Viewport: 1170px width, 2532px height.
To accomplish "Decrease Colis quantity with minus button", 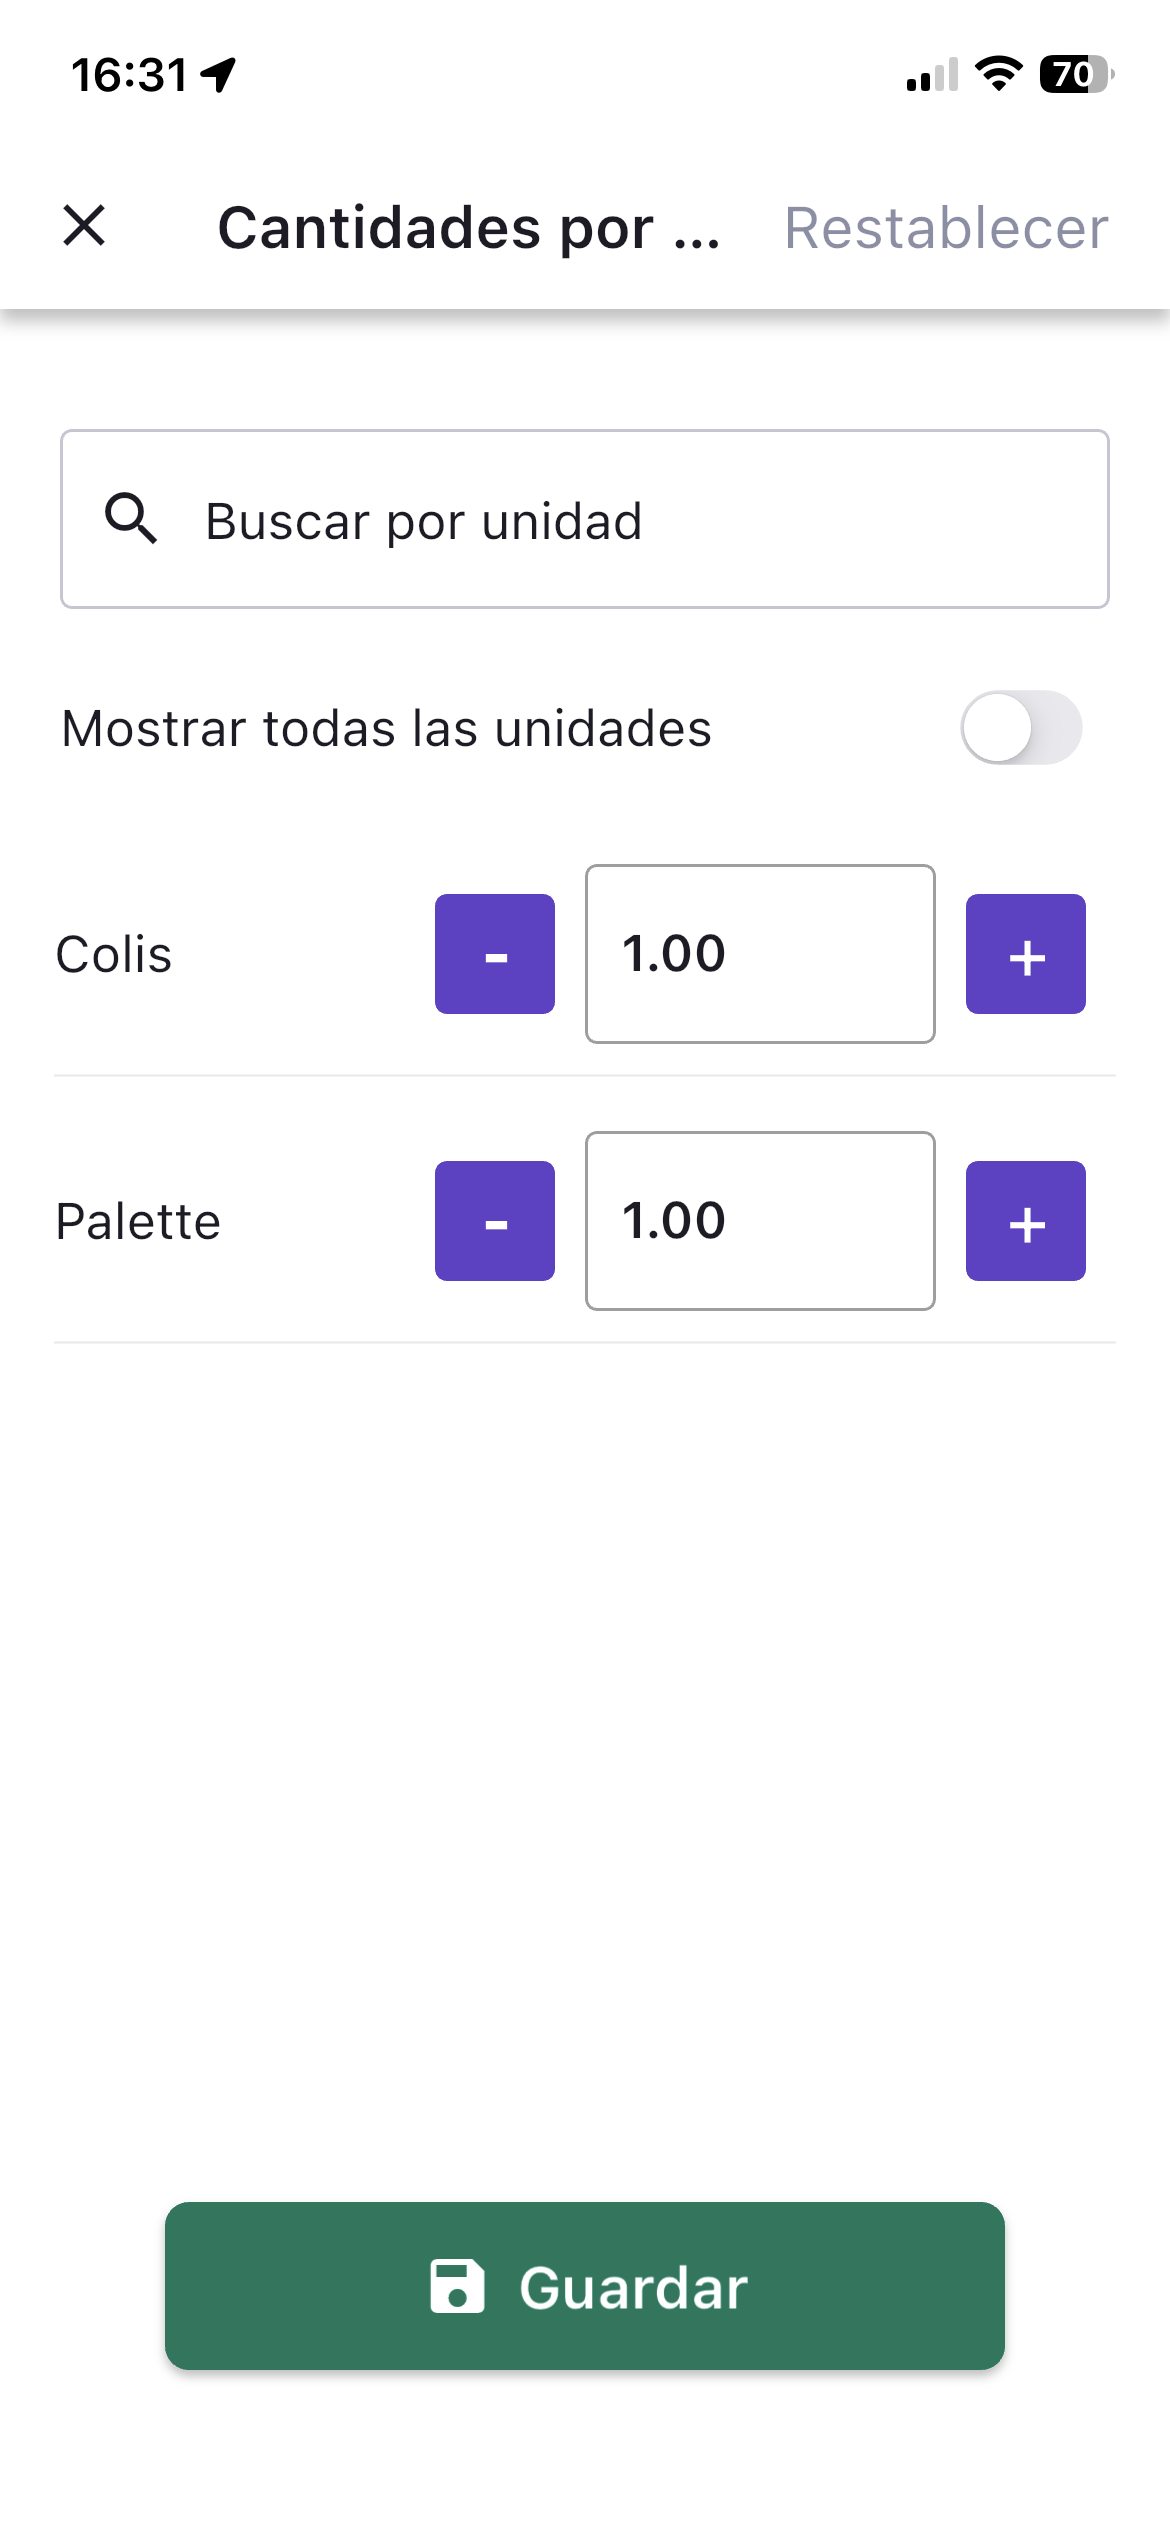I will tap(495, 954).
